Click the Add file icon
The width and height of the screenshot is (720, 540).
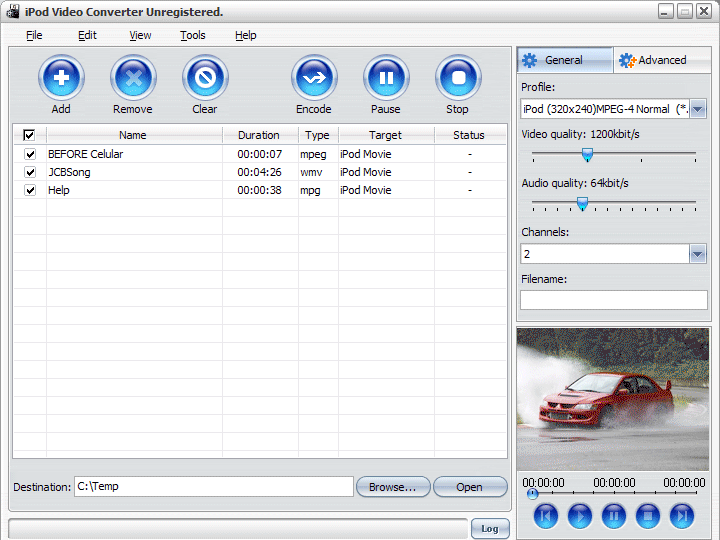coord(61,78)
